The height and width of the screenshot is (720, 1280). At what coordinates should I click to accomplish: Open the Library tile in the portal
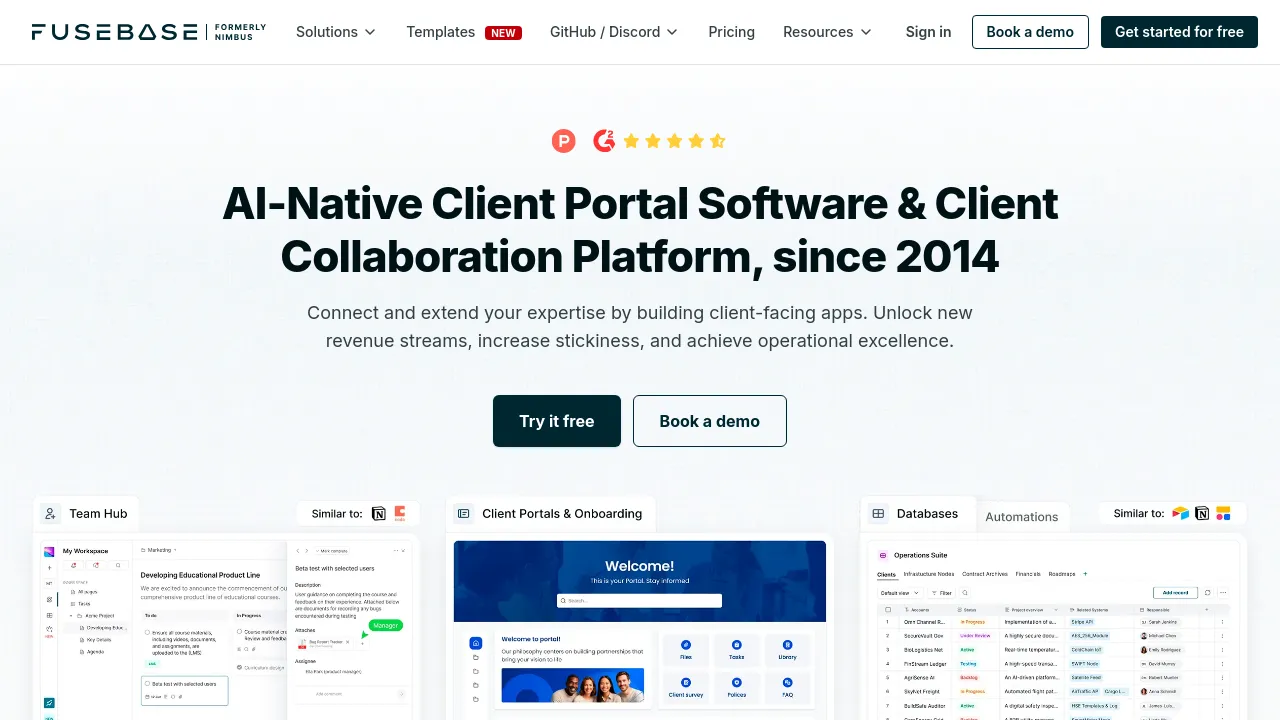(788, 650)
